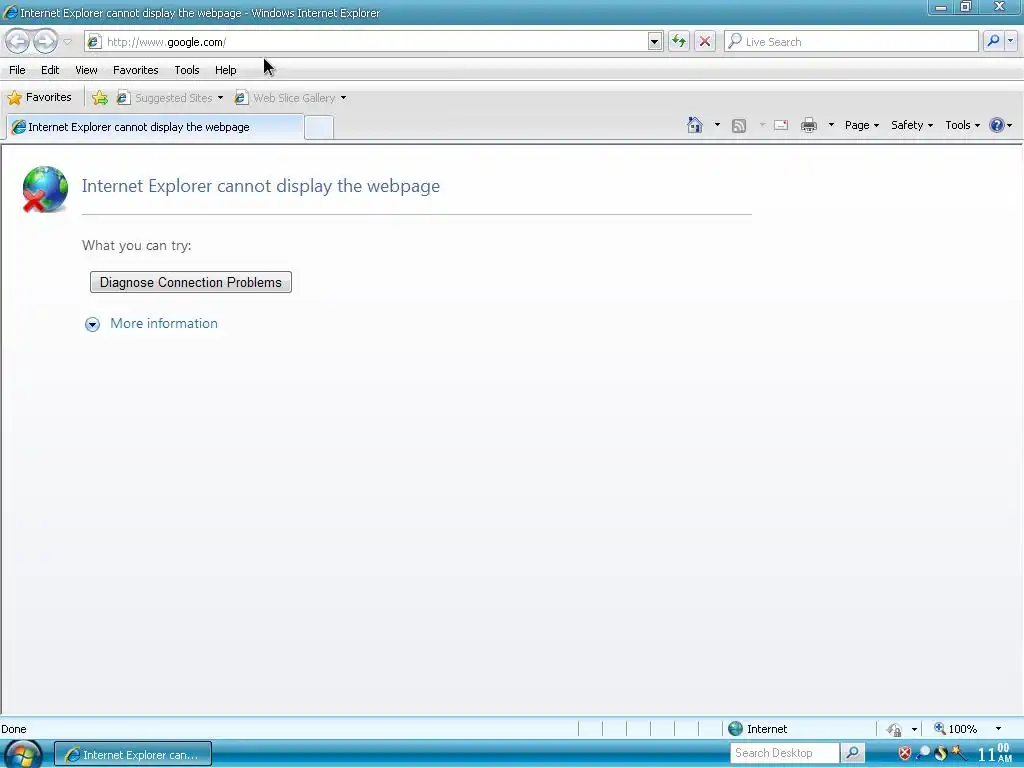This screenshot has height=768, width=1024.
Task: Open the Tools command bar menu
Action: point(963,125)
